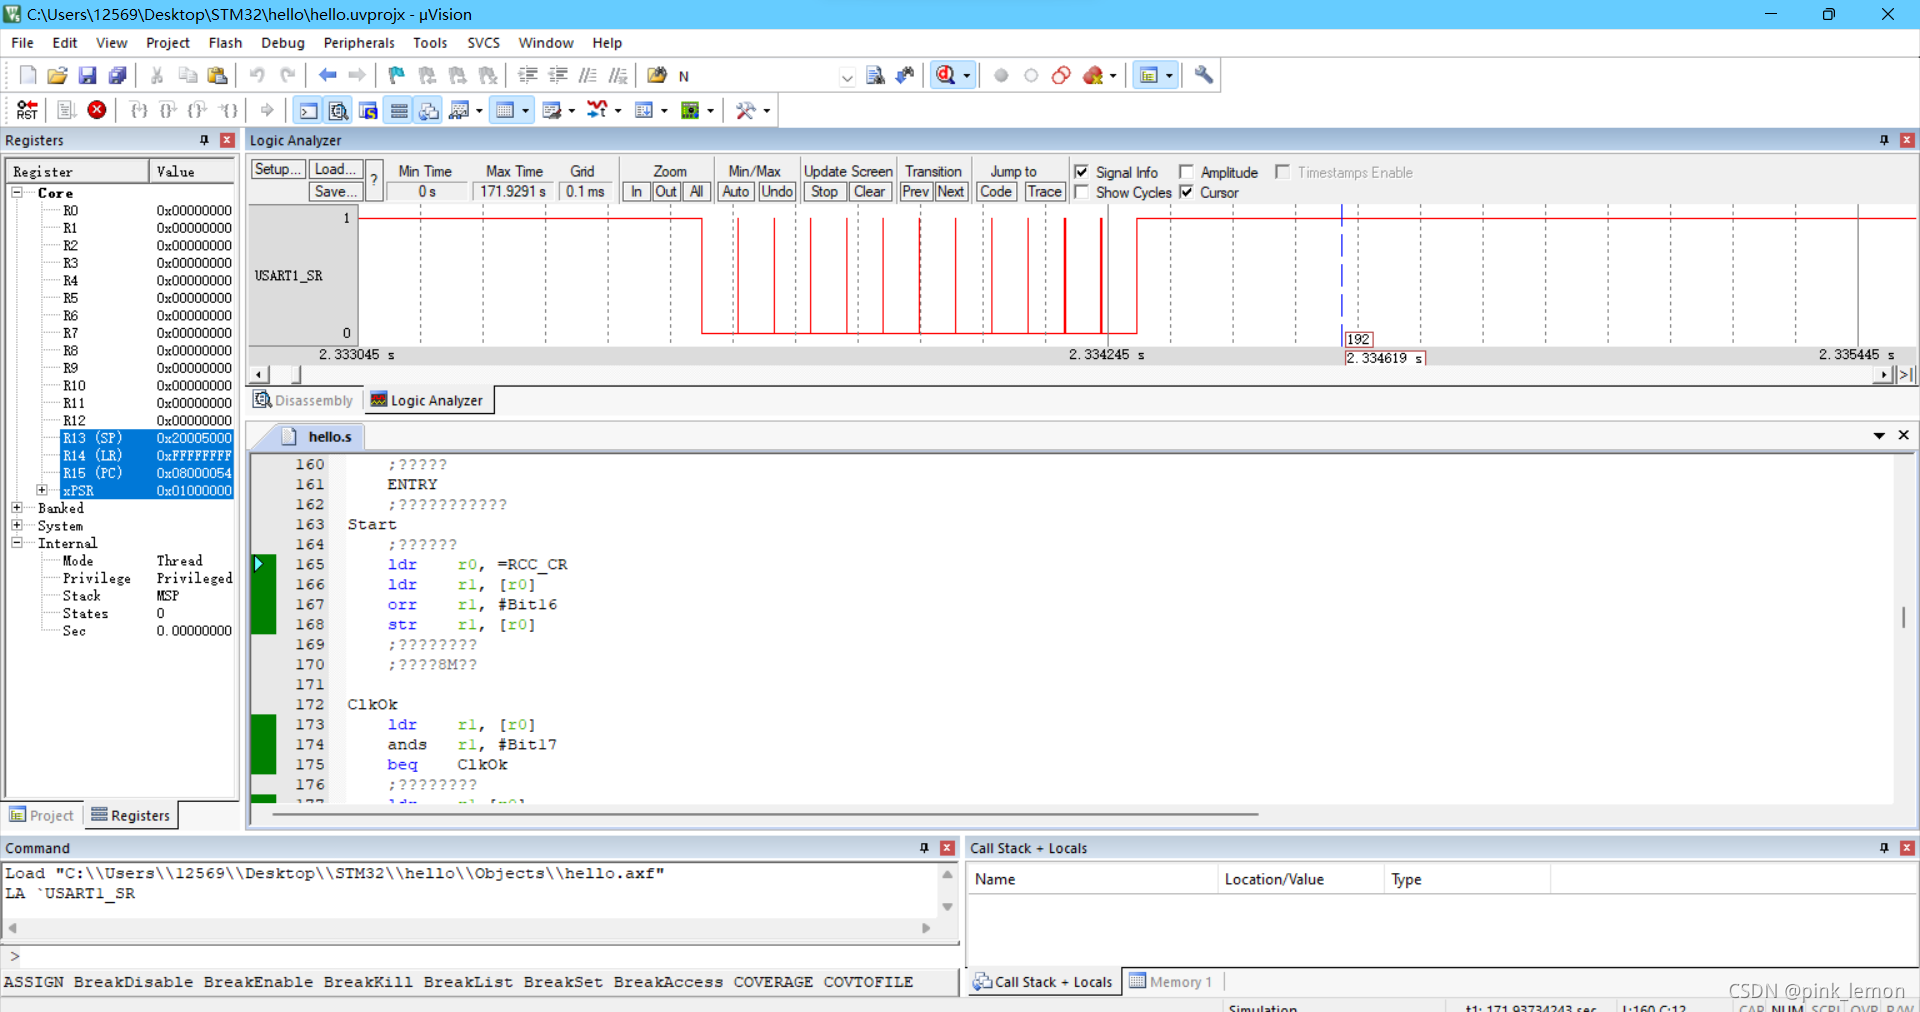Click the Save... button in Logic Analyzer
The image size is (1920, 1012).
(x=335, y=191)
